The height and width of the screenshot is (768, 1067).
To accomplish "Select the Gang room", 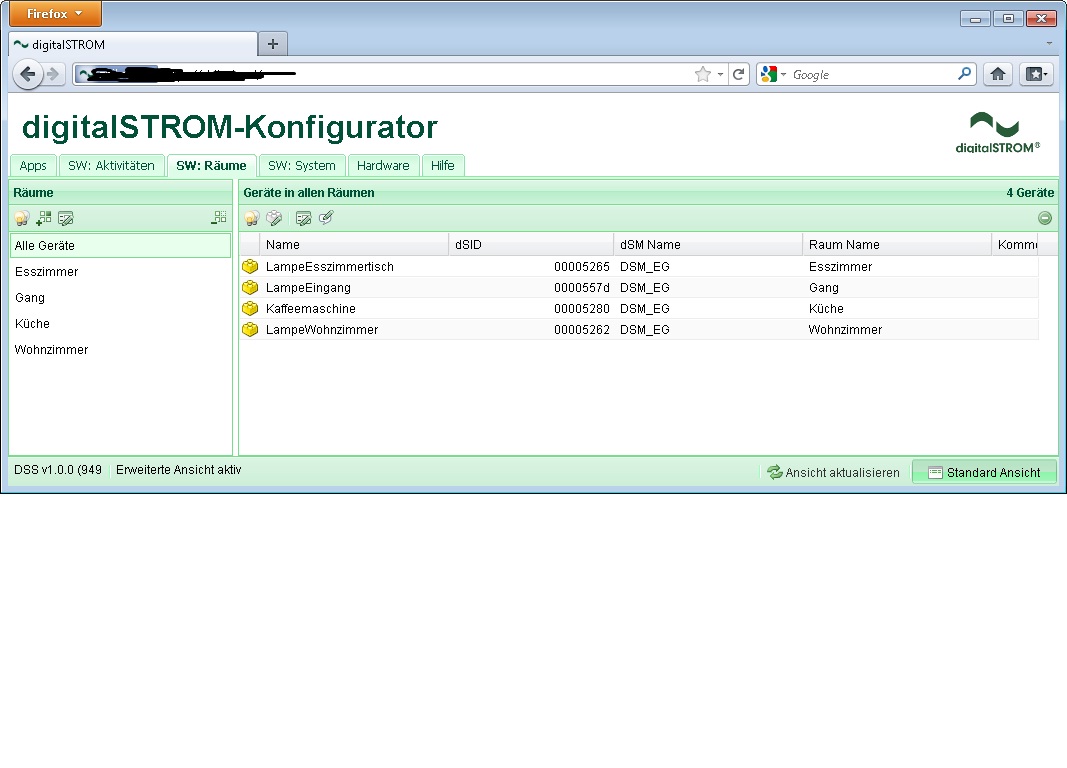I will click(120, 297).
